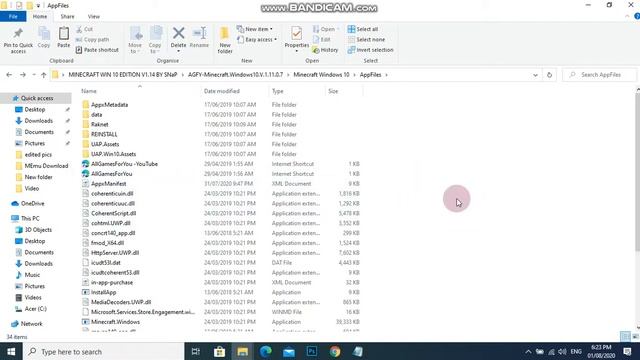
Task: Go up one folder level
Action: click(x=43, y=75)
